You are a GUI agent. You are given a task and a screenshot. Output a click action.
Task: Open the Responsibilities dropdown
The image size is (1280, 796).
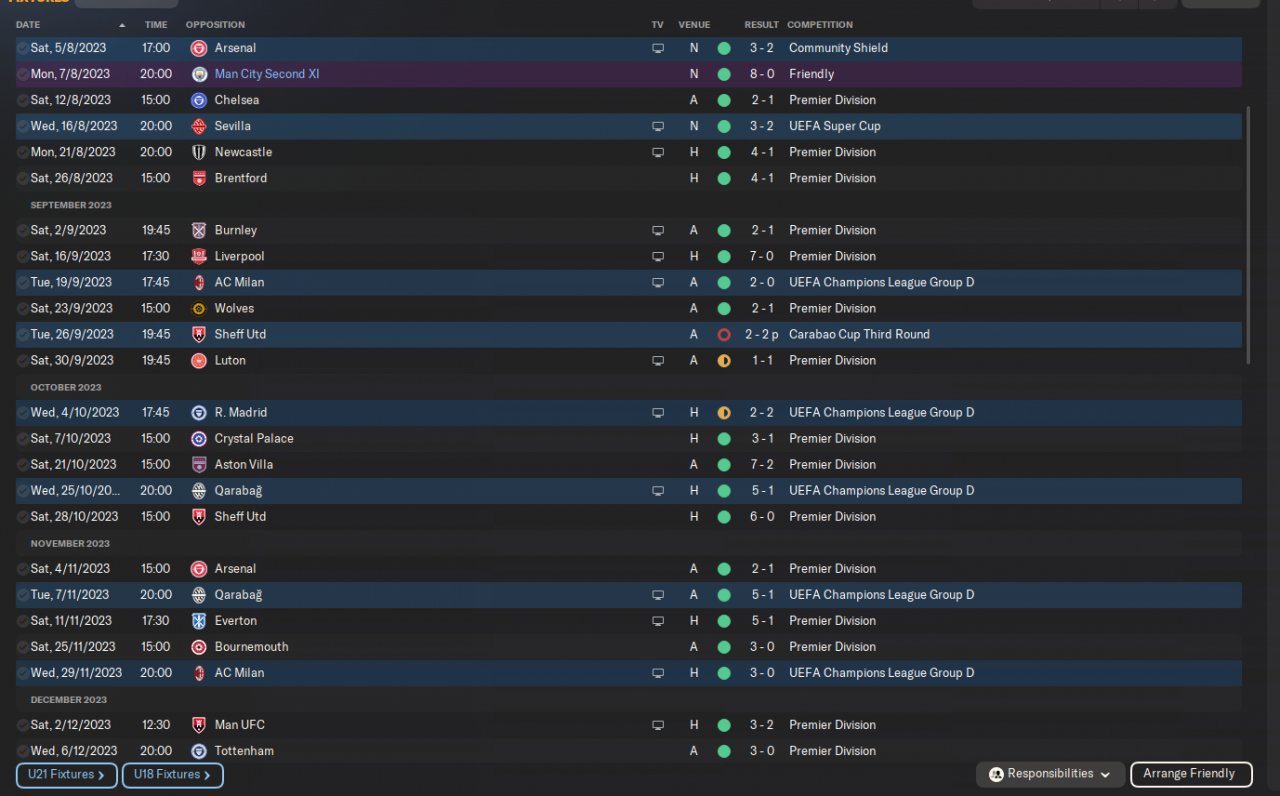[x=1050, y=774]
